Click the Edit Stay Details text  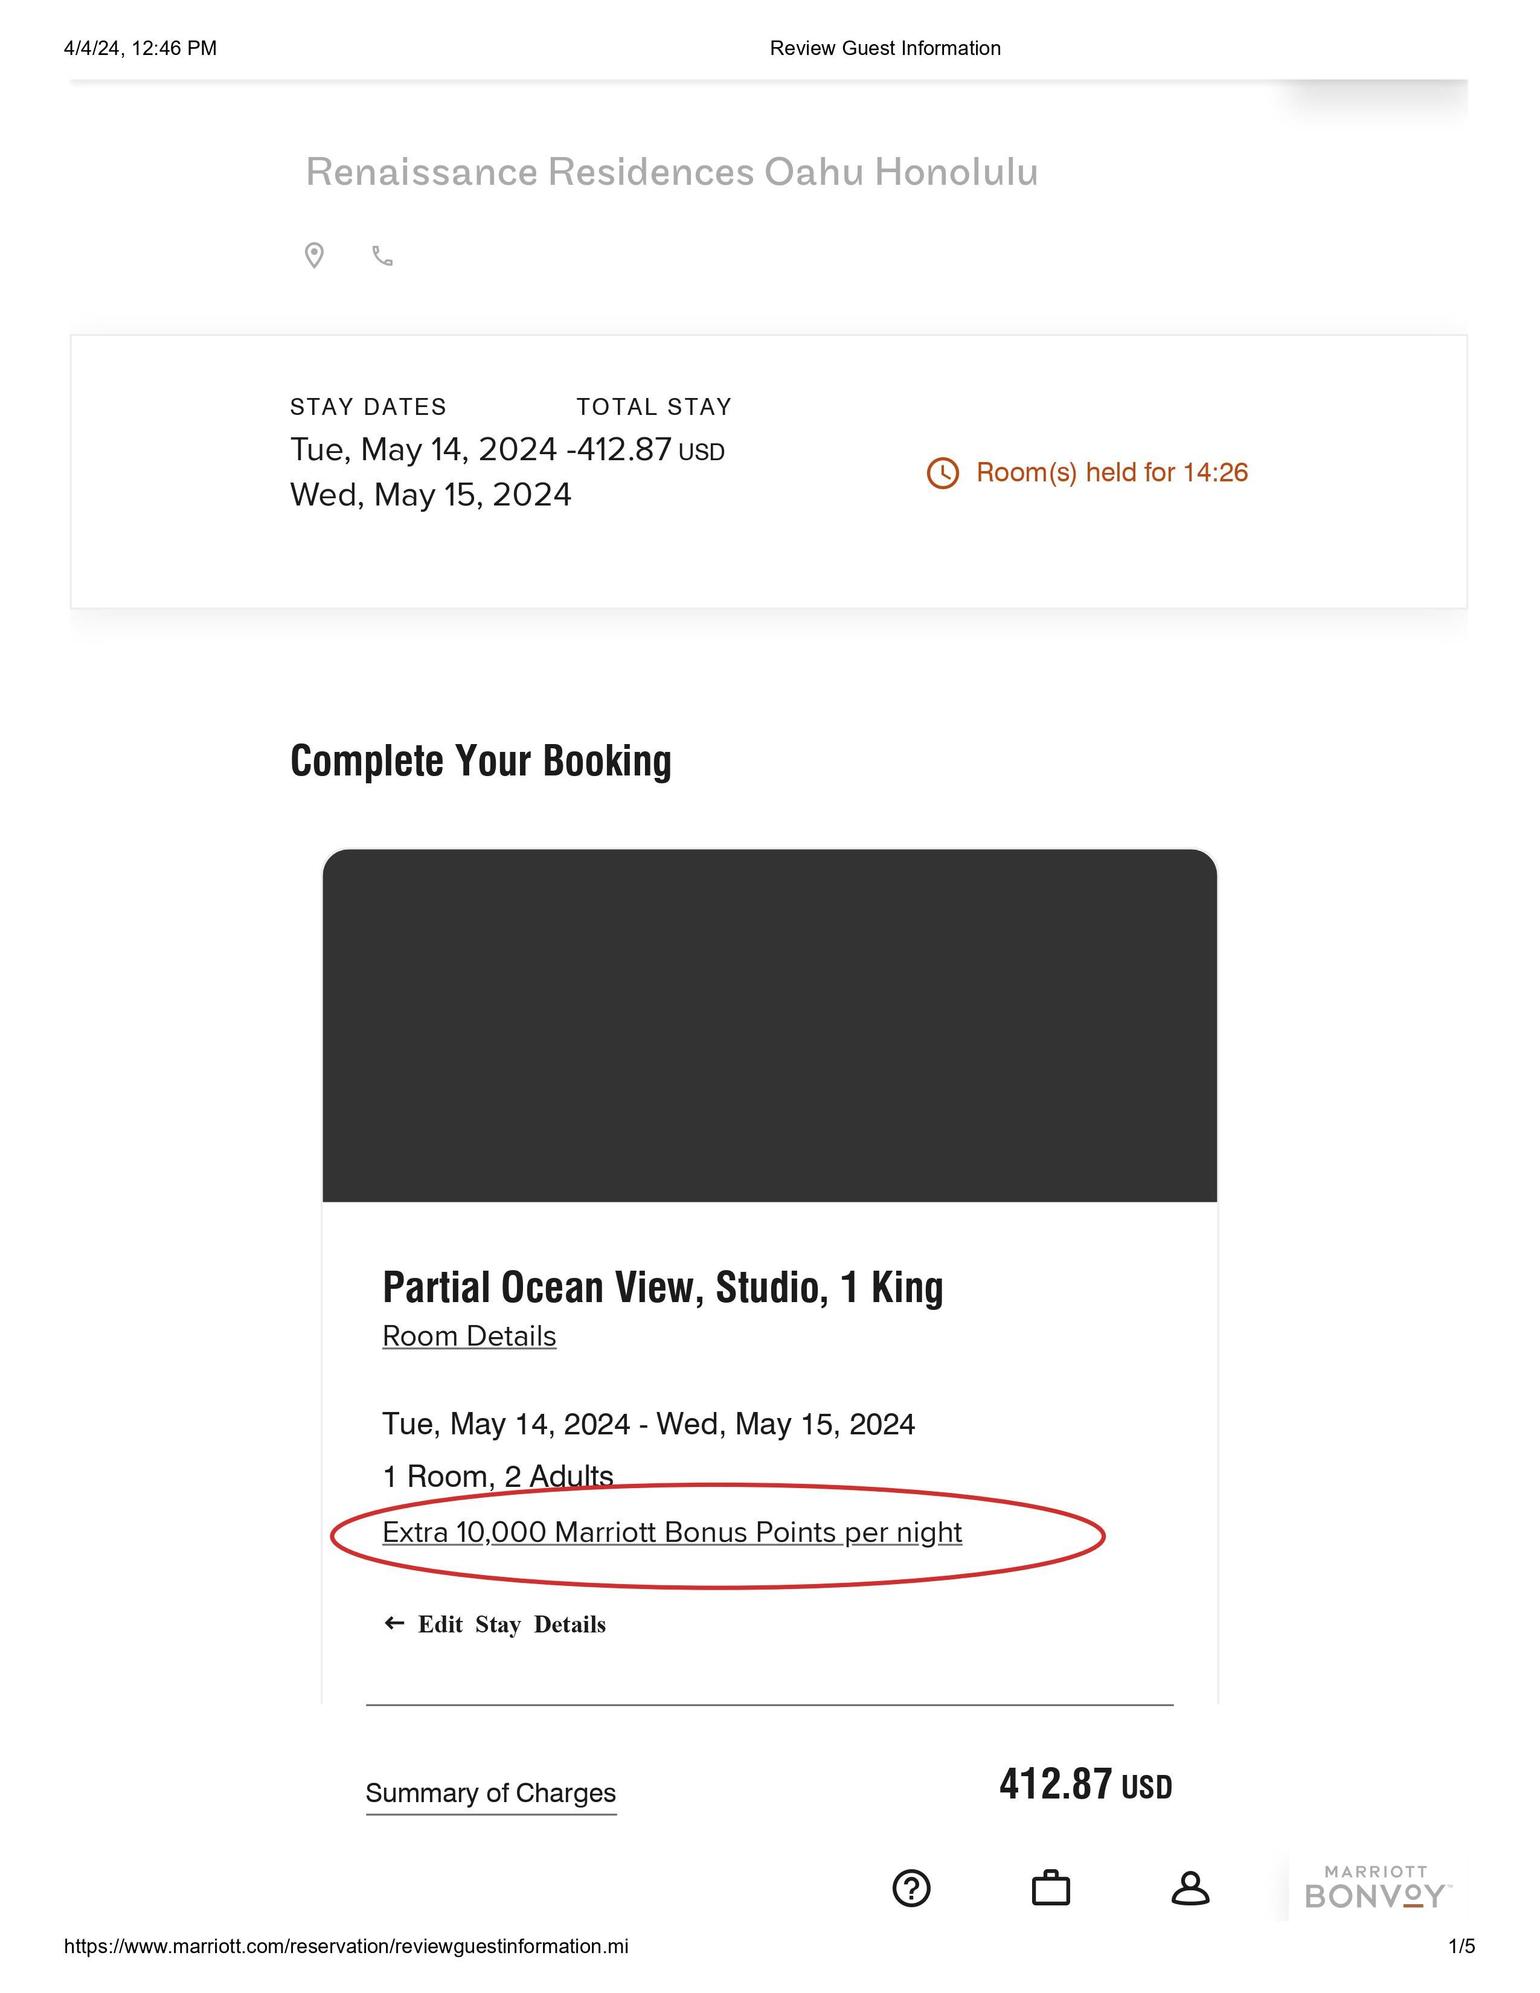(x=511, y=1624)
